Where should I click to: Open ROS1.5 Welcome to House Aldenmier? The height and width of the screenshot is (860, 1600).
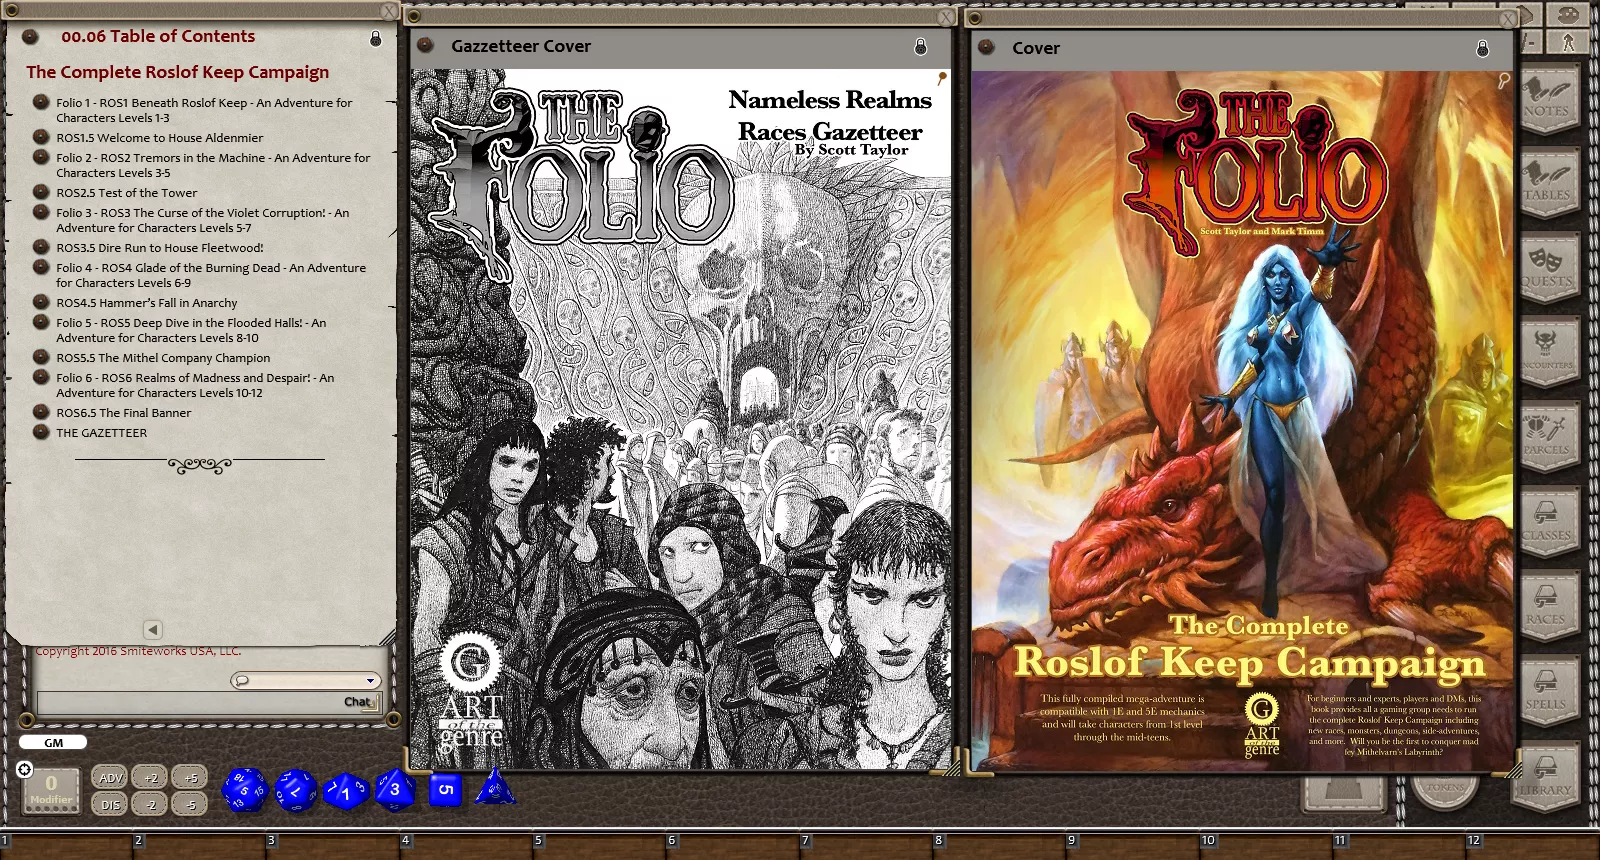pyautogui.click(x=159, y=138)
